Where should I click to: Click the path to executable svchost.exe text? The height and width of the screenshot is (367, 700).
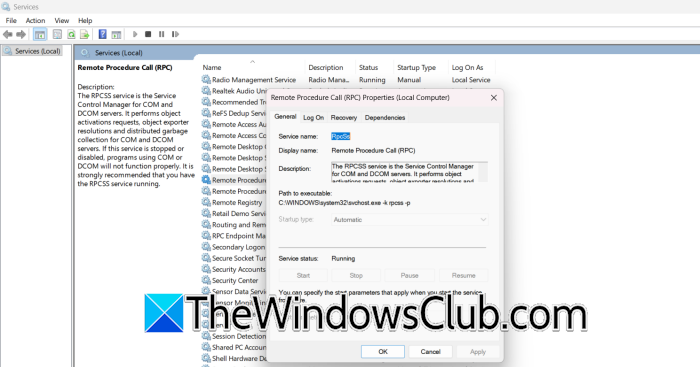coord(344,203)
